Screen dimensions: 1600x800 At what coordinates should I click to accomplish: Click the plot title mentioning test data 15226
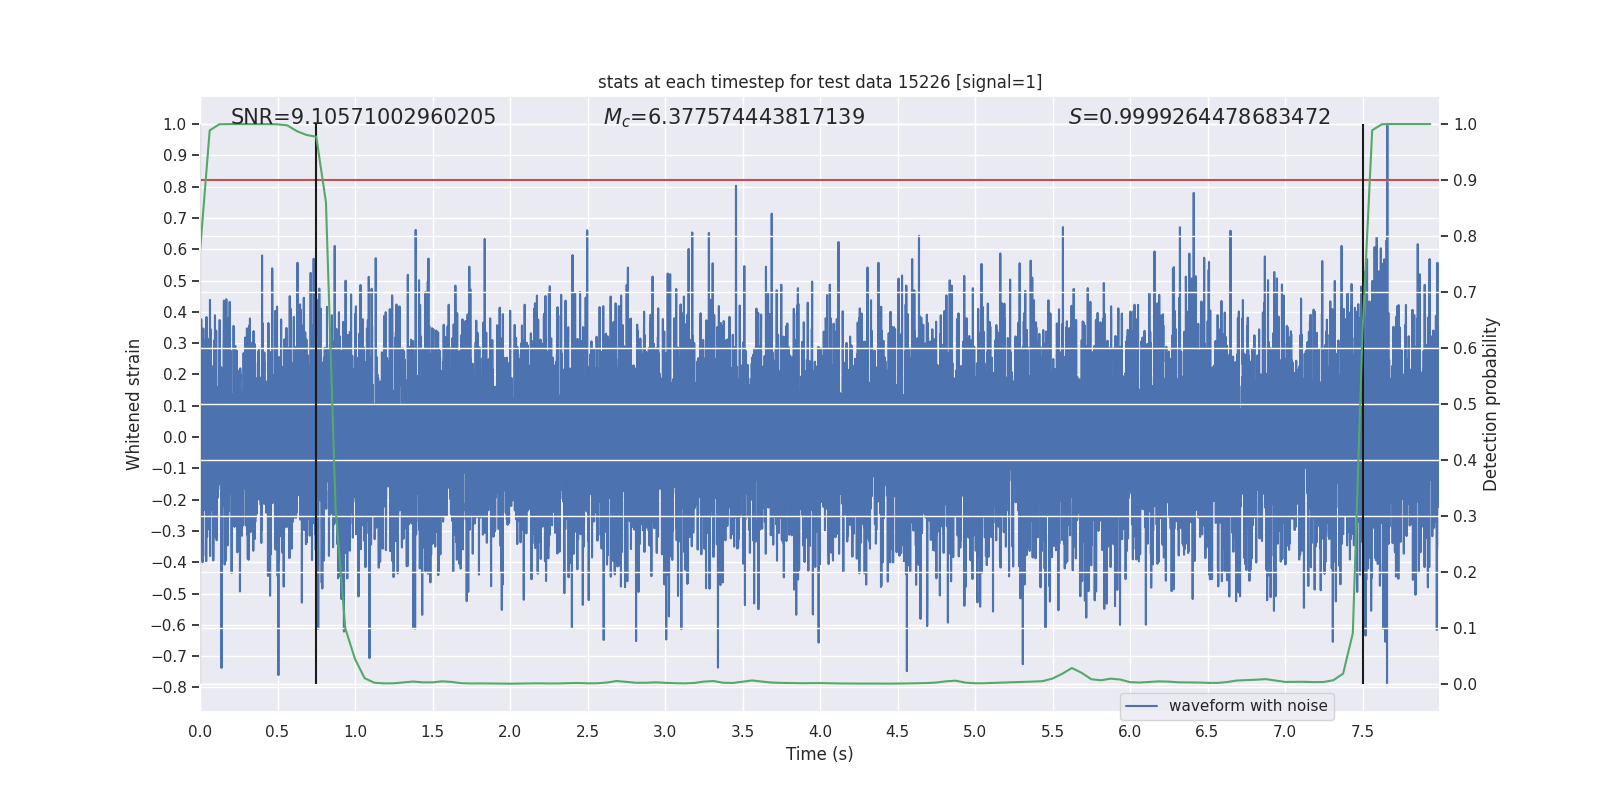point(819,82)
